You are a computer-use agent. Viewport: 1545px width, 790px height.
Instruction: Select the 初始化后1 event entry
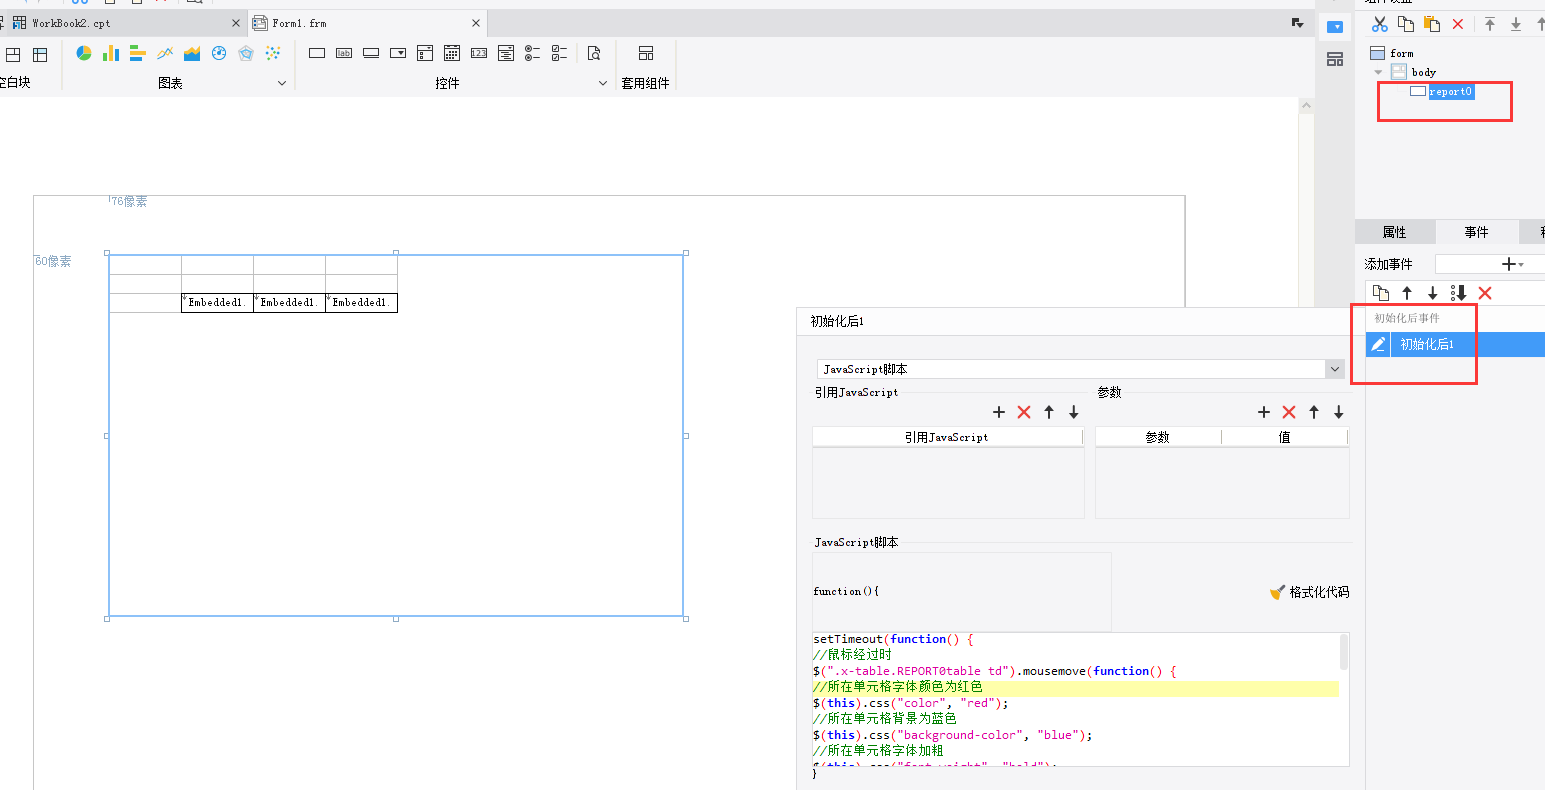coord(1455,344)
